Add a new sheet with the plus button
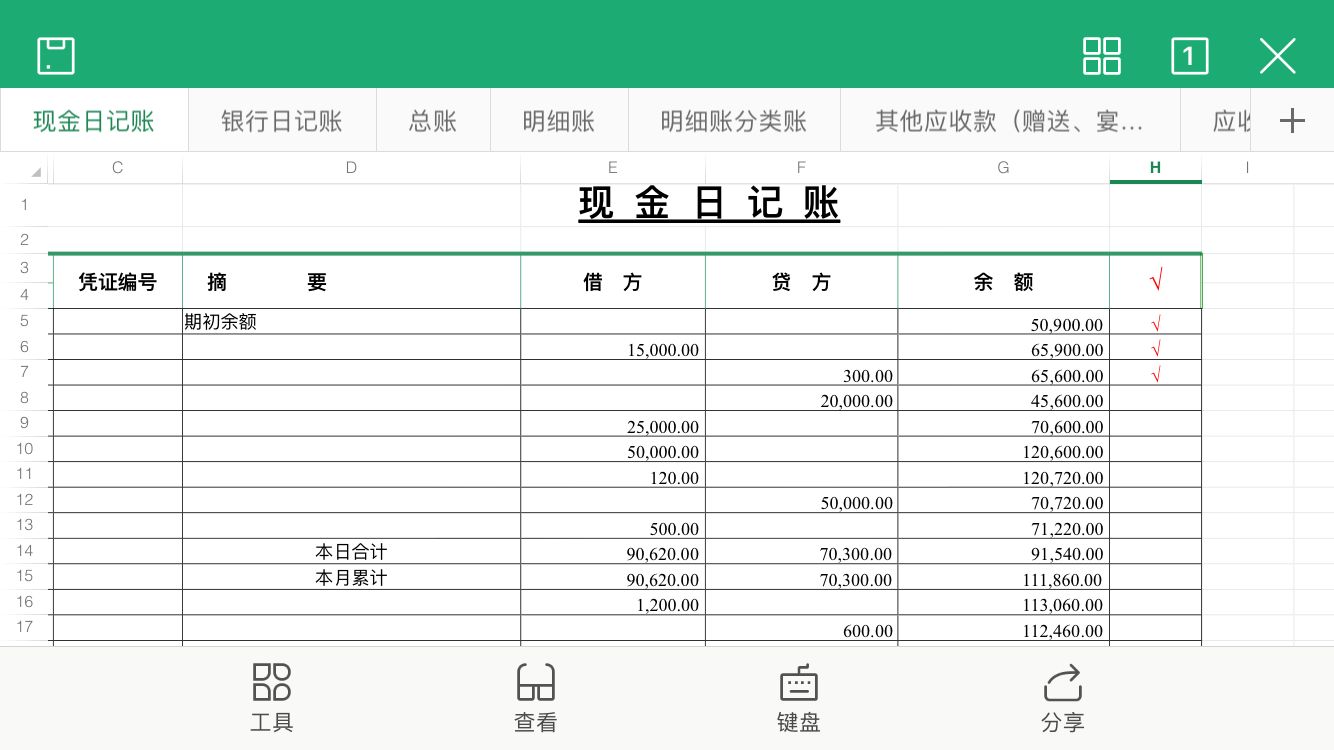The image size is (1334, 750). tap(1293, 119)
